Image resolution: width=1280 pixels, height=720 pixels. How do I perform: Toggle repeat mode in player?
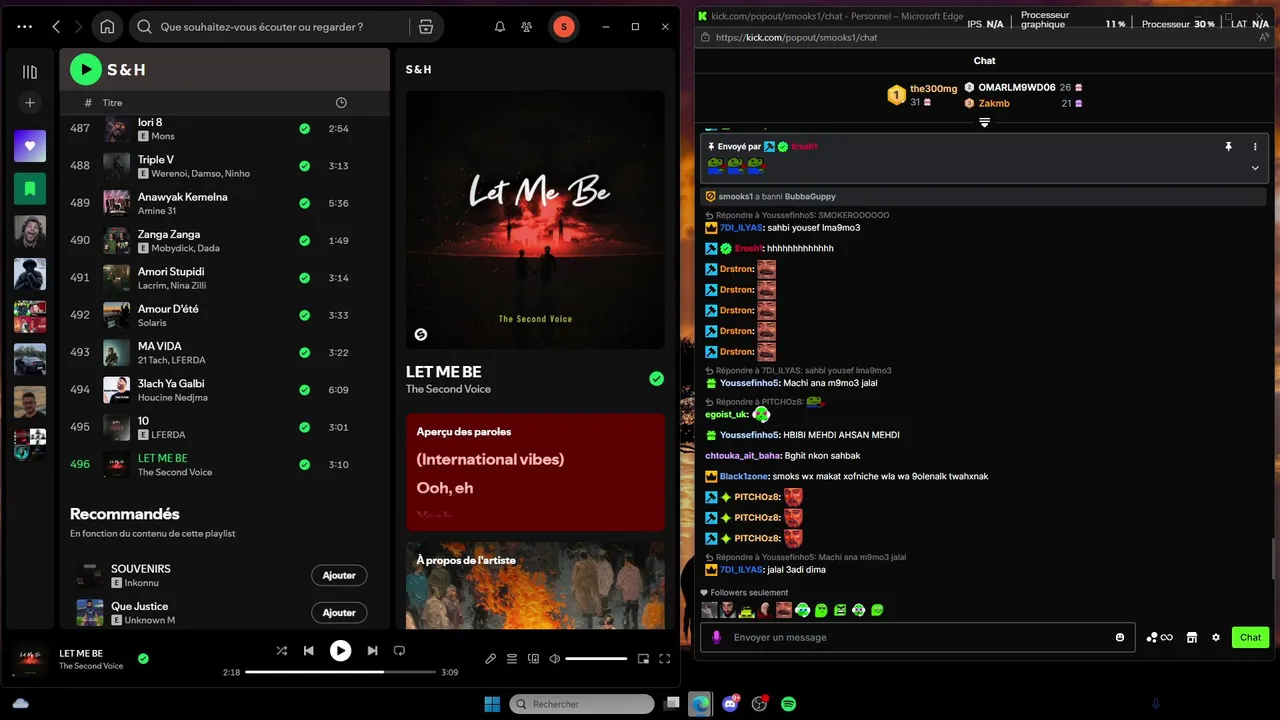click(399, 651)
